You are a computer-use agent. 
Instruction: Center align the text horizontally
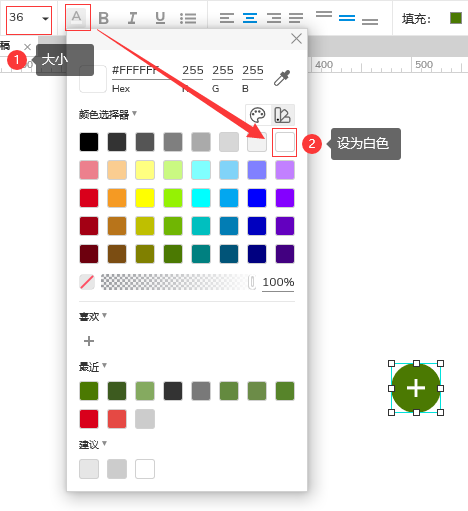[250, 18]
